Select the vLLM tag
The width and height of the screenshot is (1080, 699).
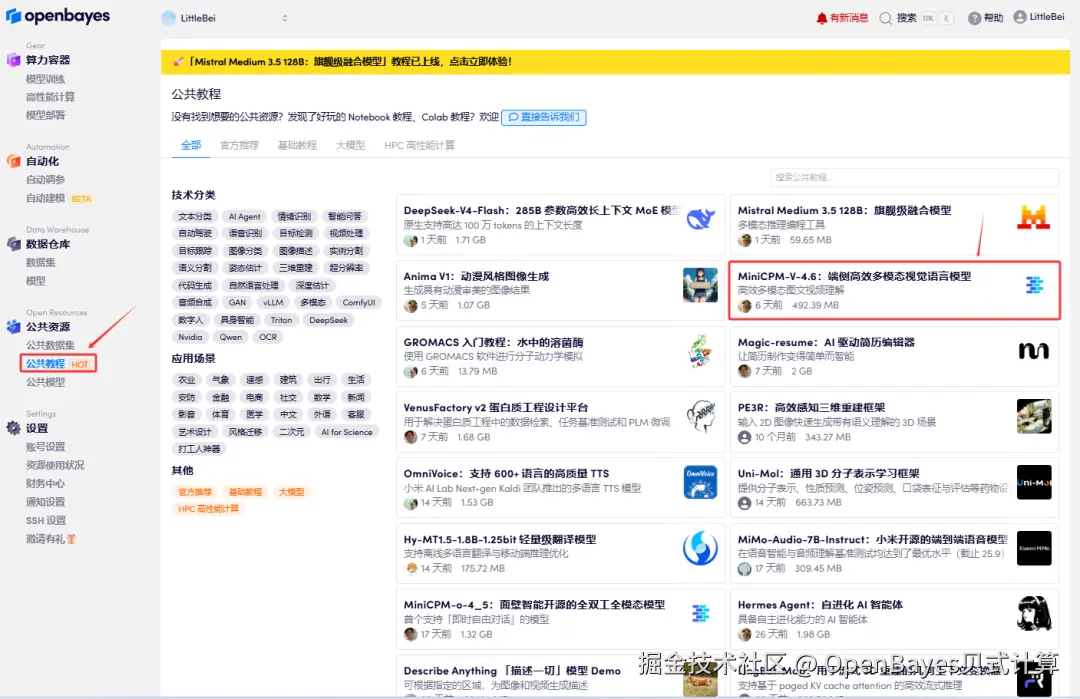click(273, 302)
